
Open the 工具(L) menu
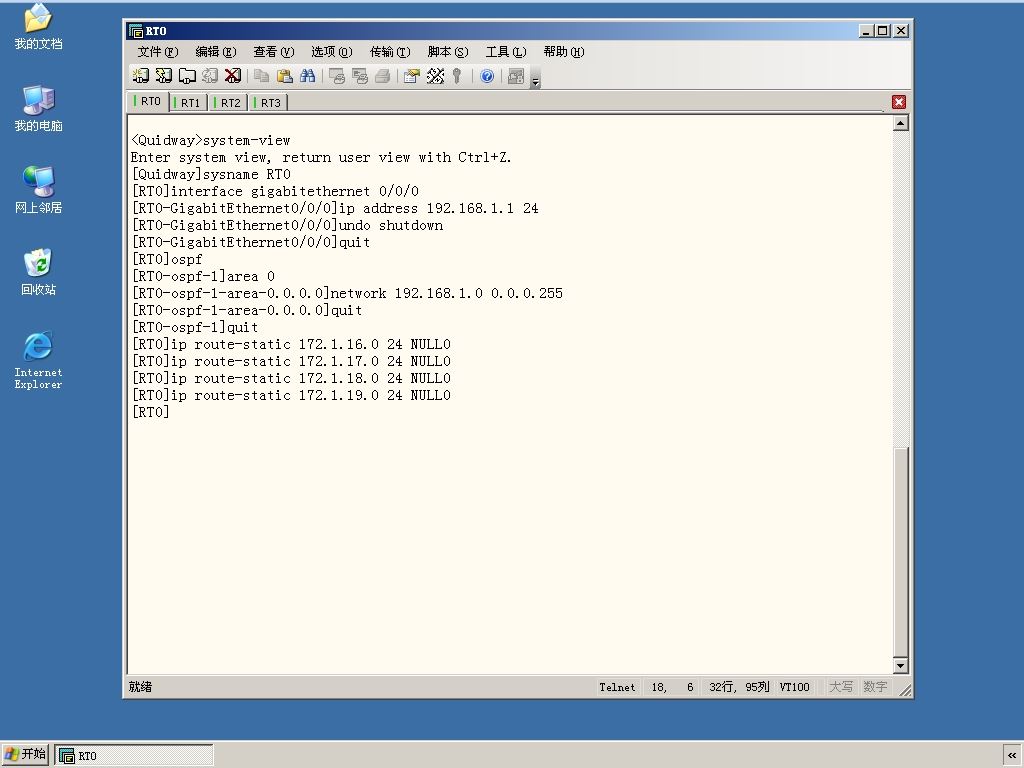[506, 52]
